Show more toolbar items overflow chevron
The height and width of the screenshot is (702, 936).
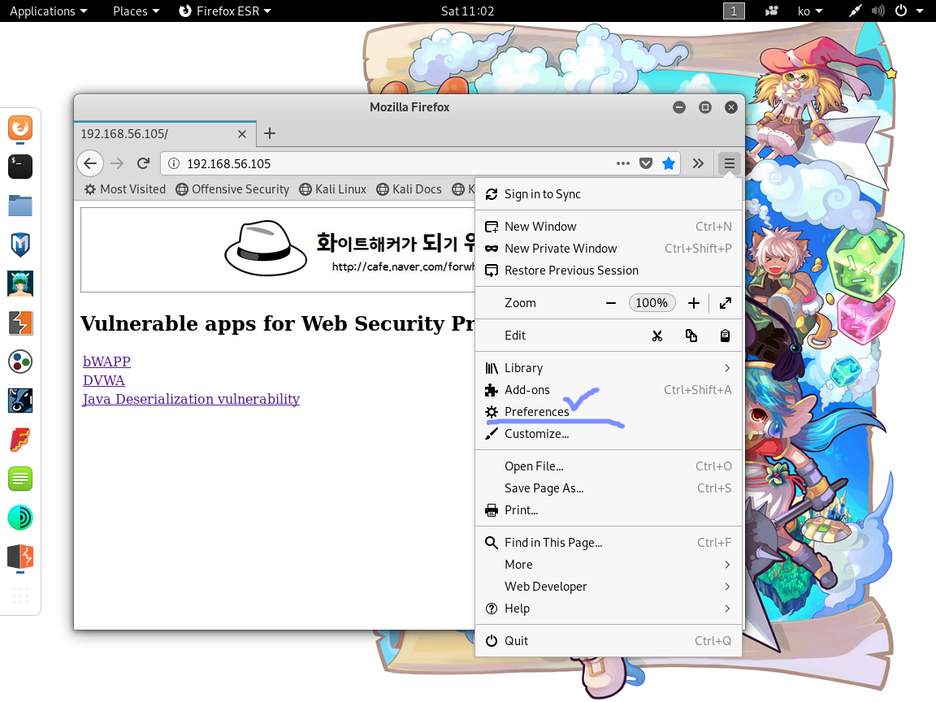698,163
